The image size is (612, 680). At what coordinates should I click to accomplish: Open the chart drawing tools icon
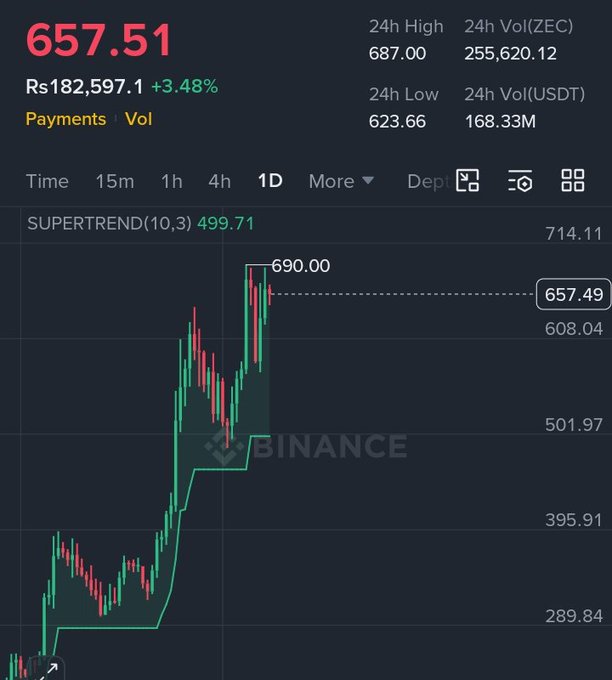[468, 180]
